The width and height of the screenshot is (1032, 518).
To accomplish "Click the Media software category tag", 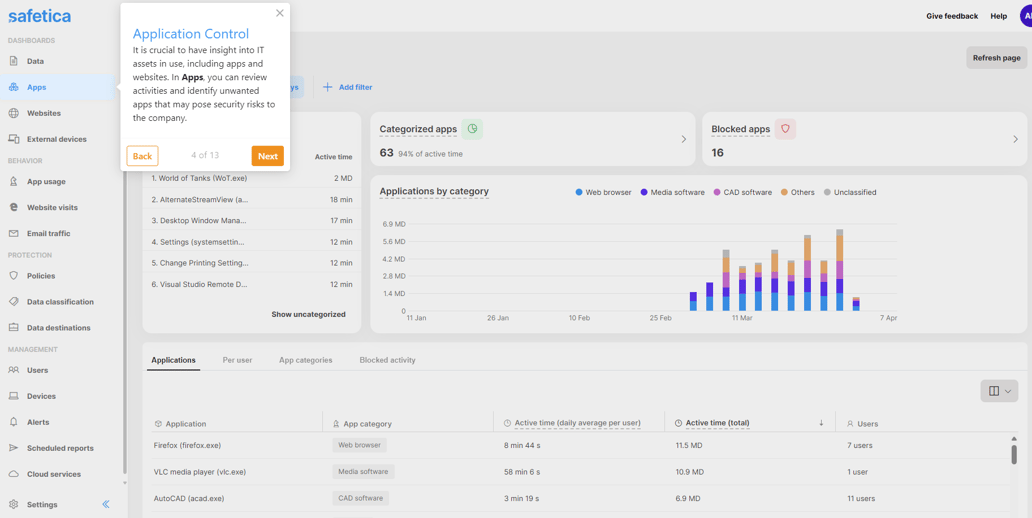I will pos(363,471).
